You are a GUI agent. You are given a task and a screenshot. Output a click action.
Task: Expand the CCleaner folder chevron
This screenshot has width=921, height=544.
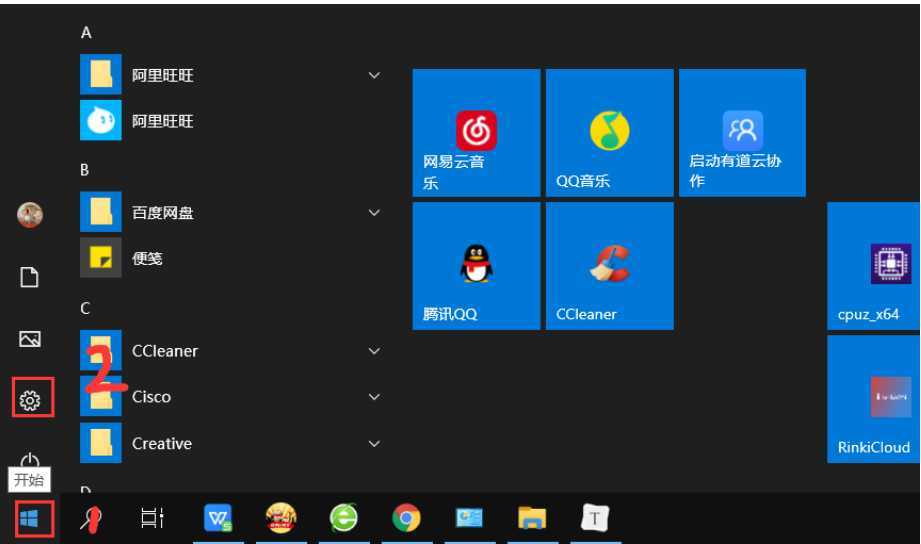374,351
